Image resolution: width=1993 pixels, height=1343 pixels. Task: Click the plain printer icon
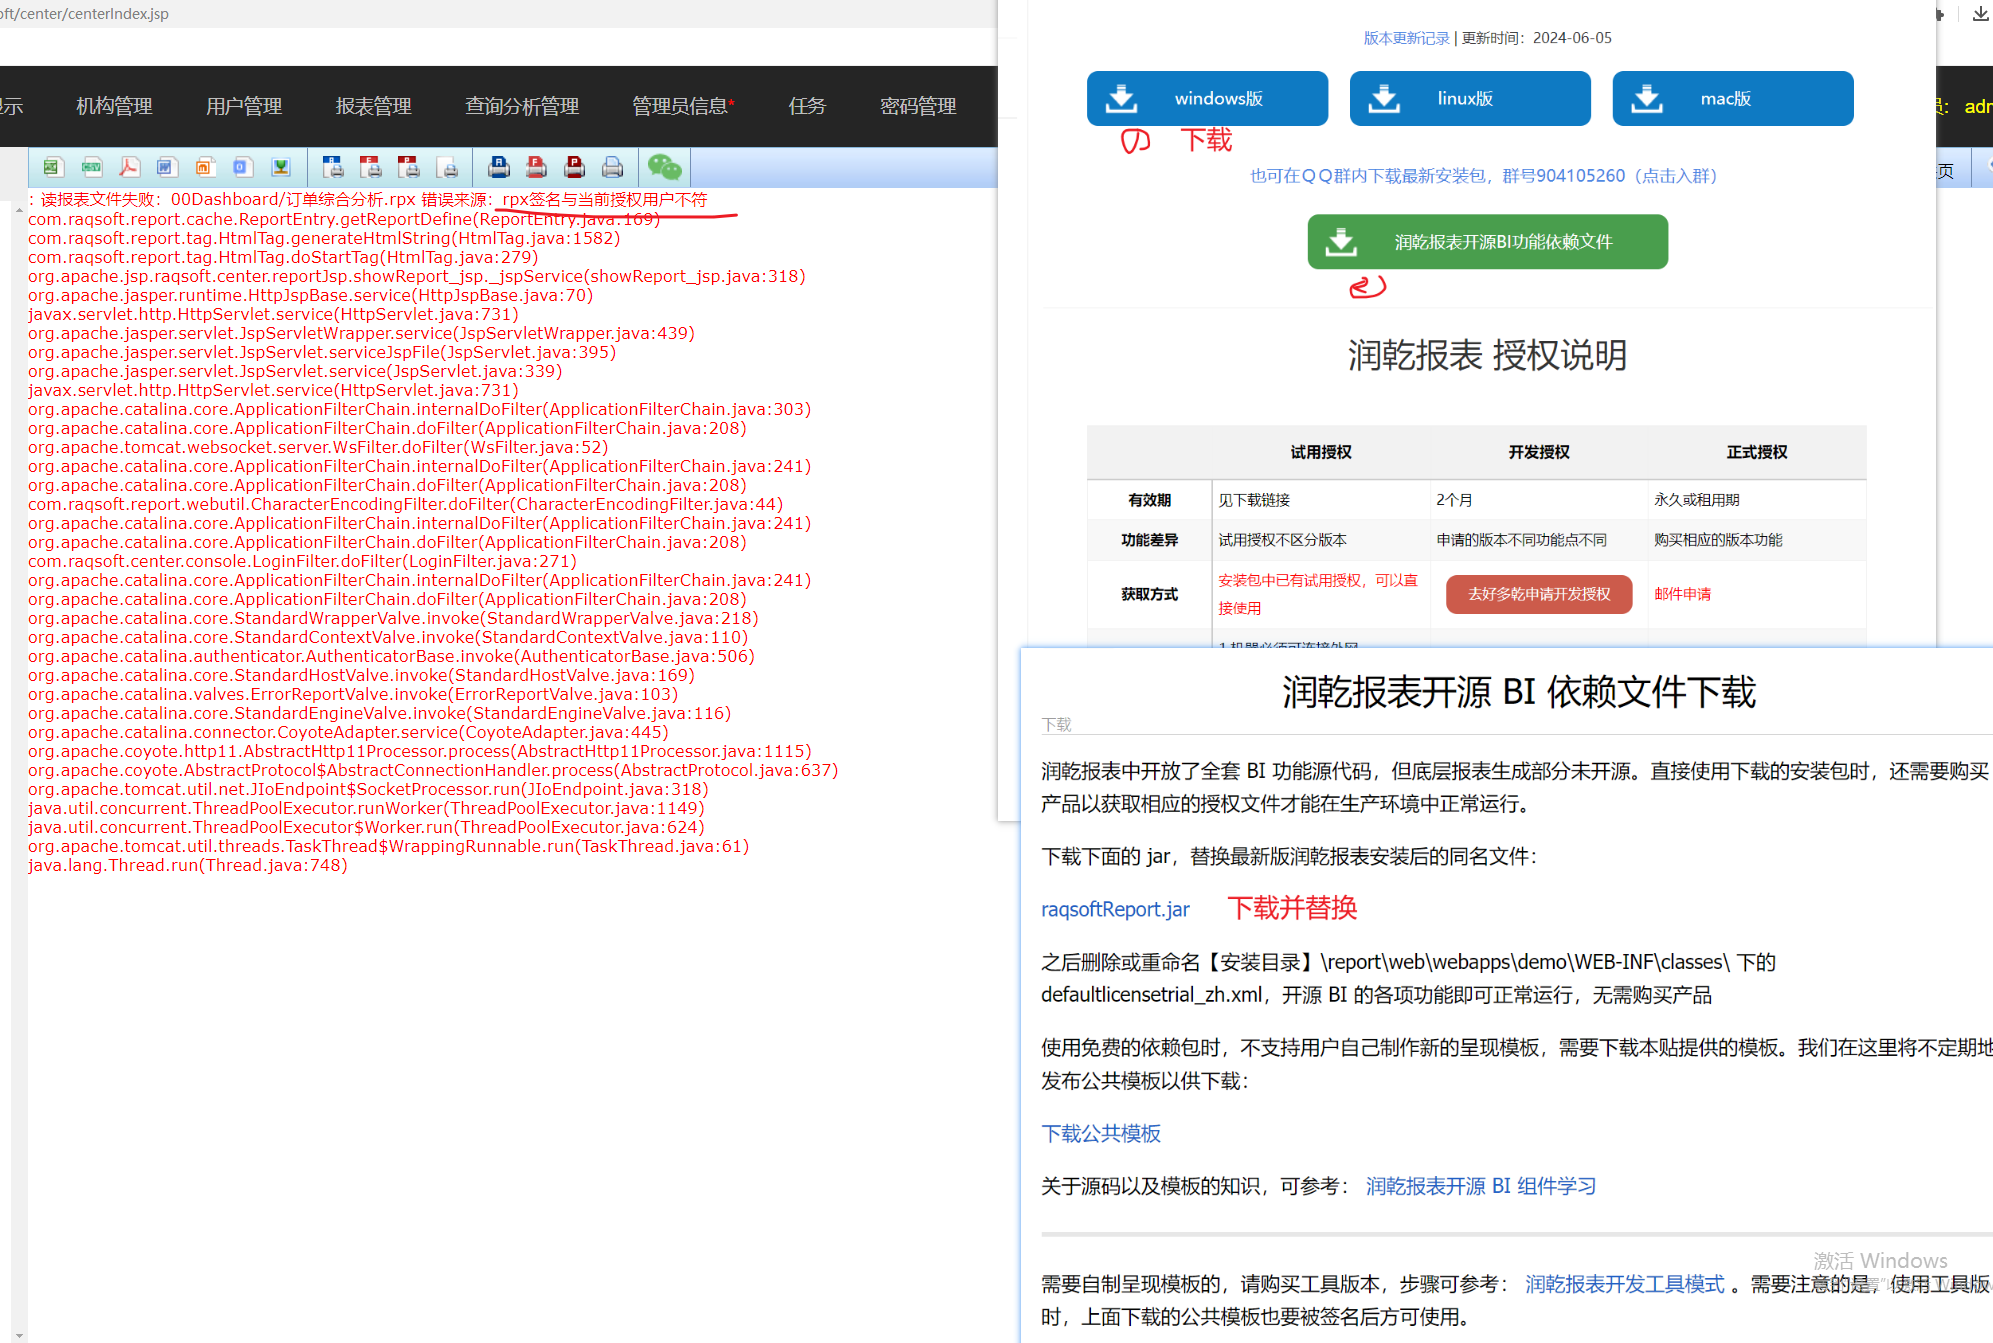coord(612,167)
